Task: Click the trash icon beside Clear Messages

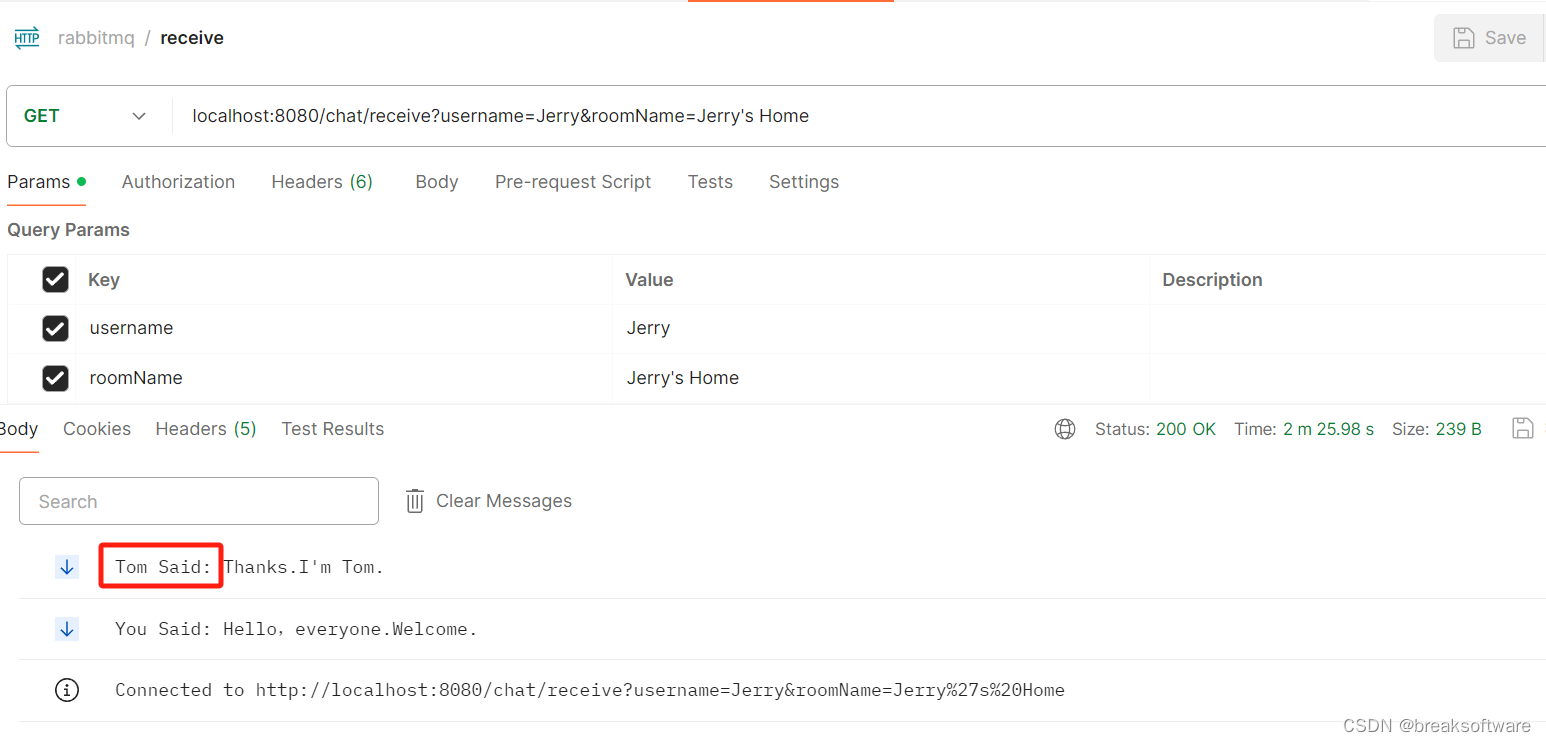Action: tap(415, 501)
